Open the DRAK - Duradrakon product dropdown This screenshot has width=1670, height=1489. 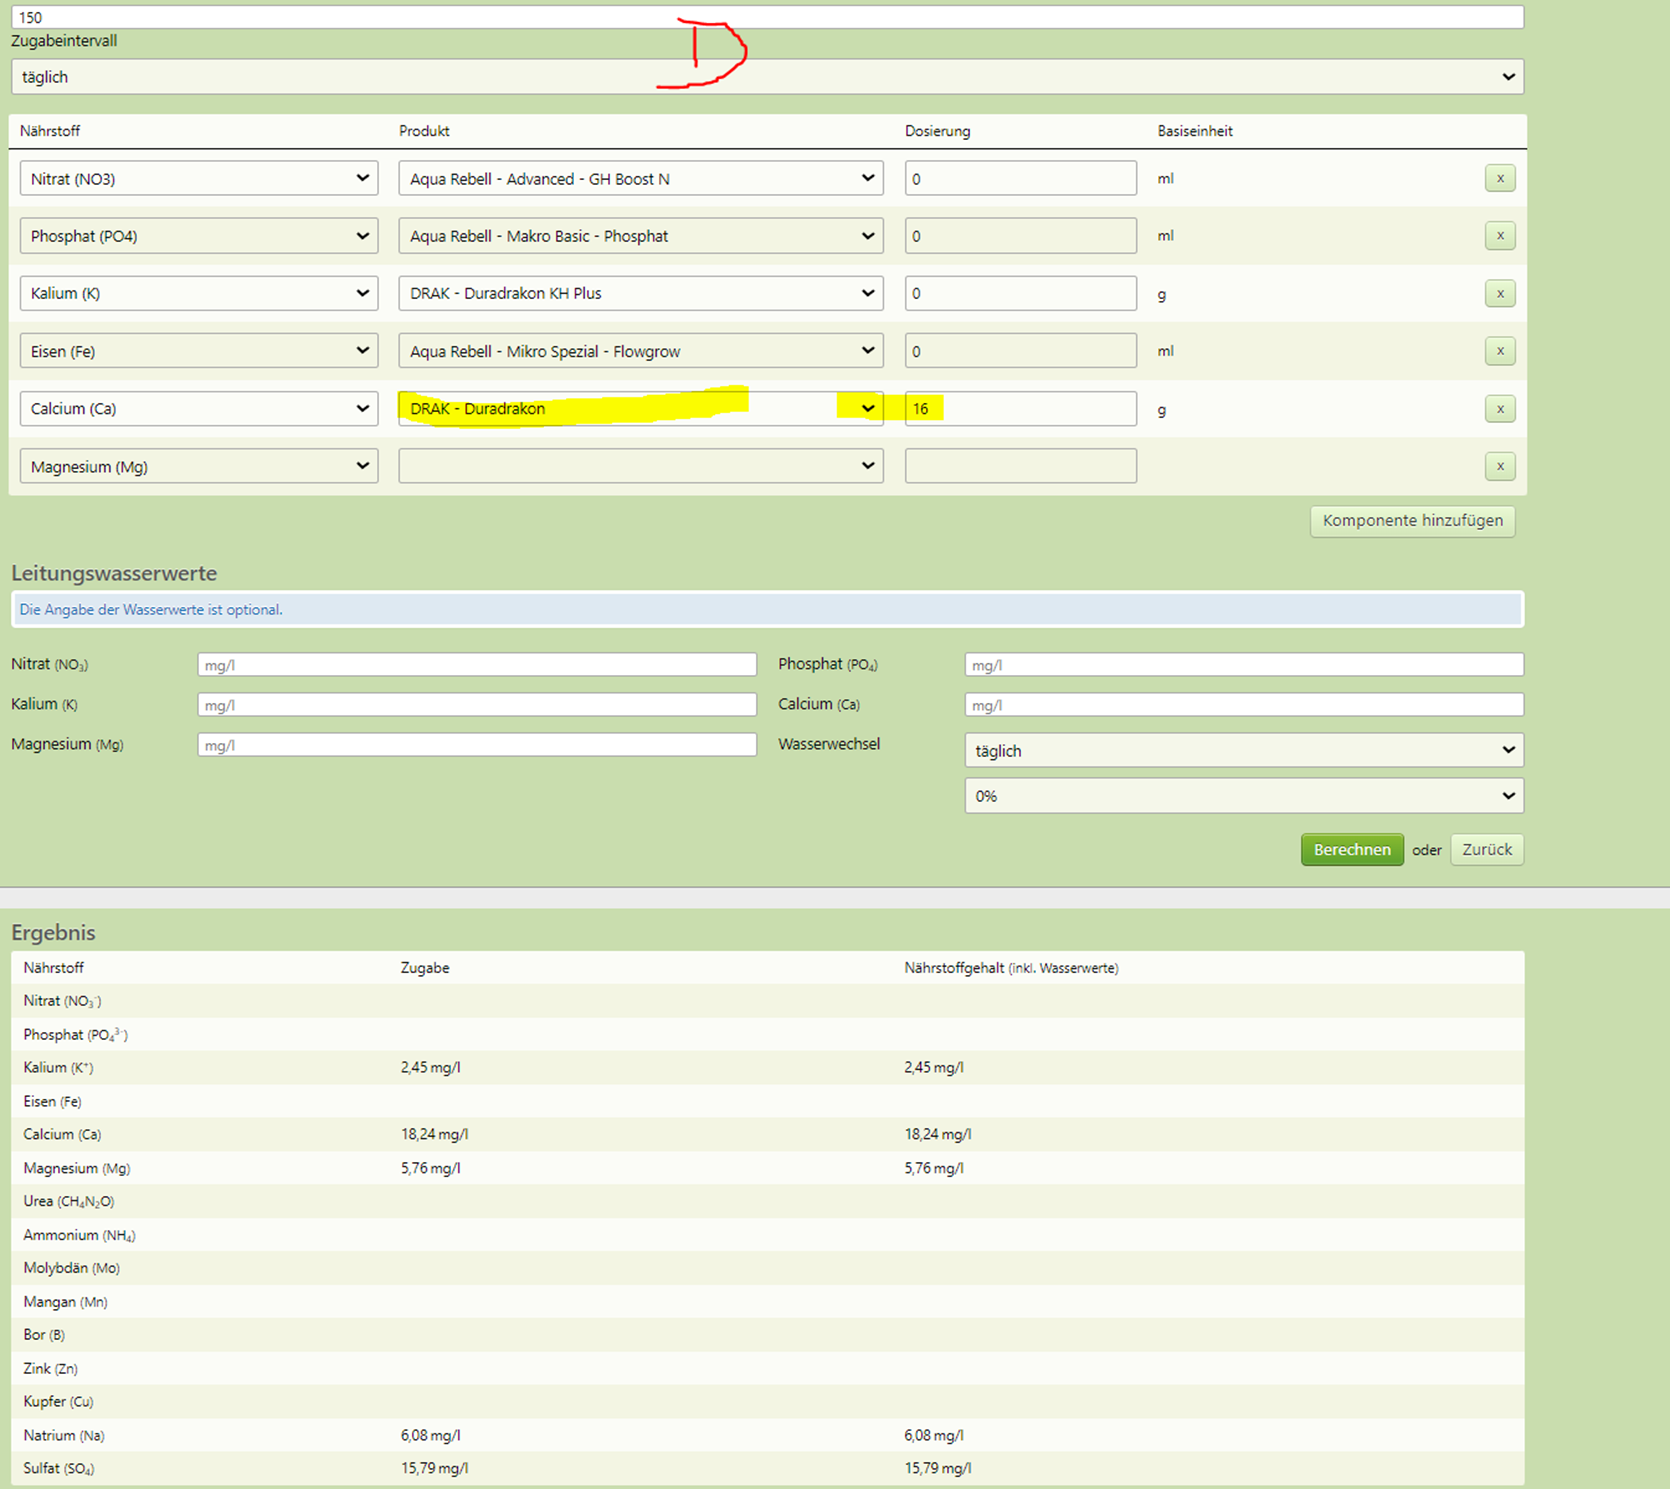tap(641, 409)
